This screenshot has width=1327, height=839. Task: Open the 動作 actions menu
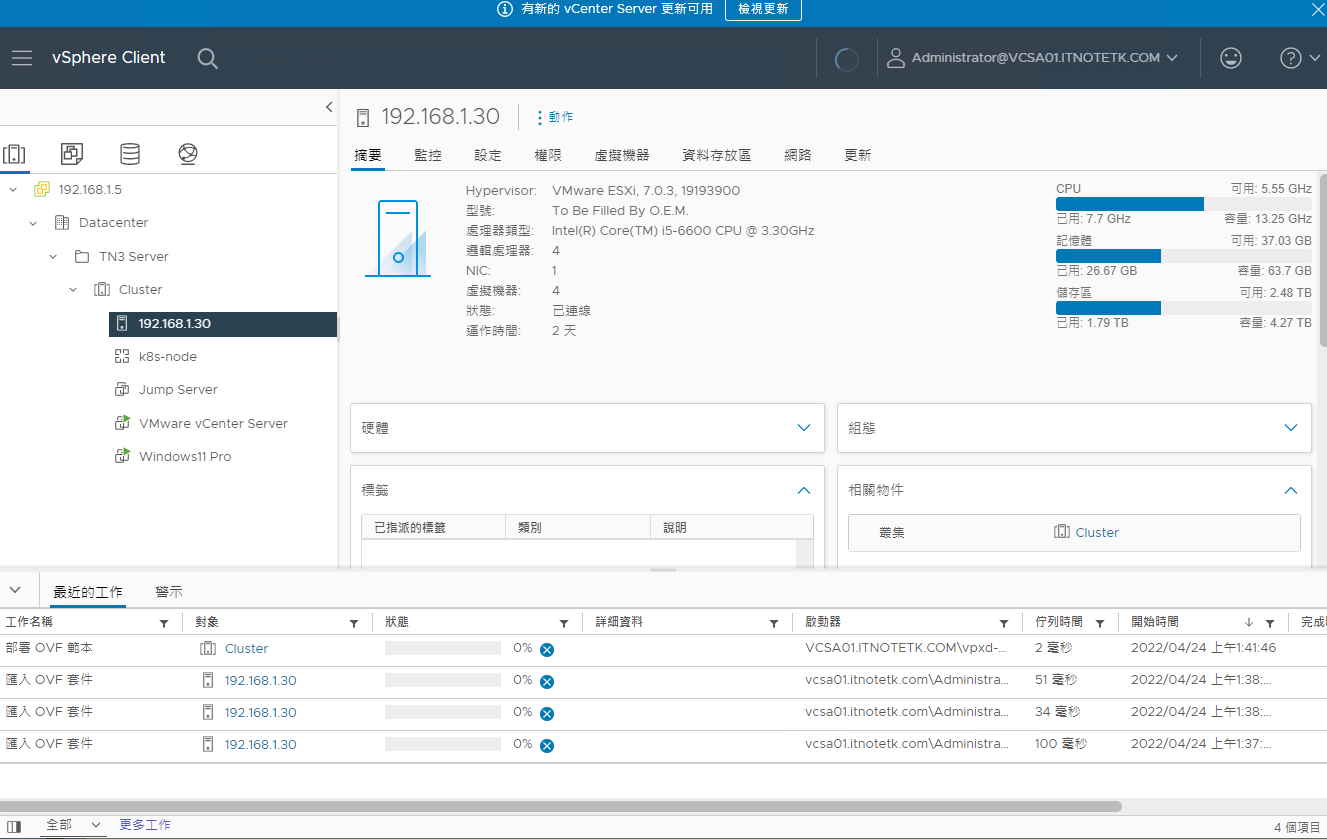tap(555, 117)
